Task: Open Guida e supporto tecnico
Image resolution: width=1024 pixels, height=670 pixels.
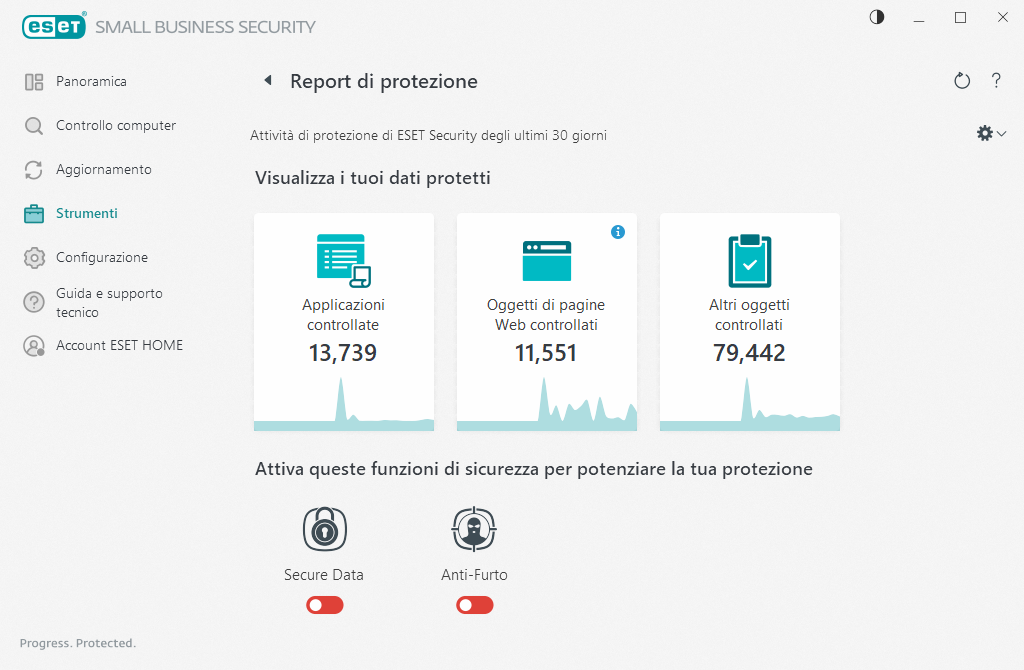Action: tap(108, 302)
